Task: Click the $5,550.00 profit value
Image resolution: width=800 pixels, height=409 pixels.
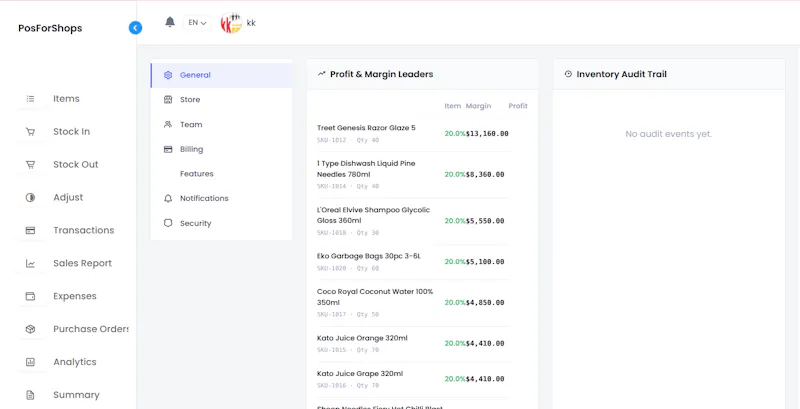Action: coord(485,221)
